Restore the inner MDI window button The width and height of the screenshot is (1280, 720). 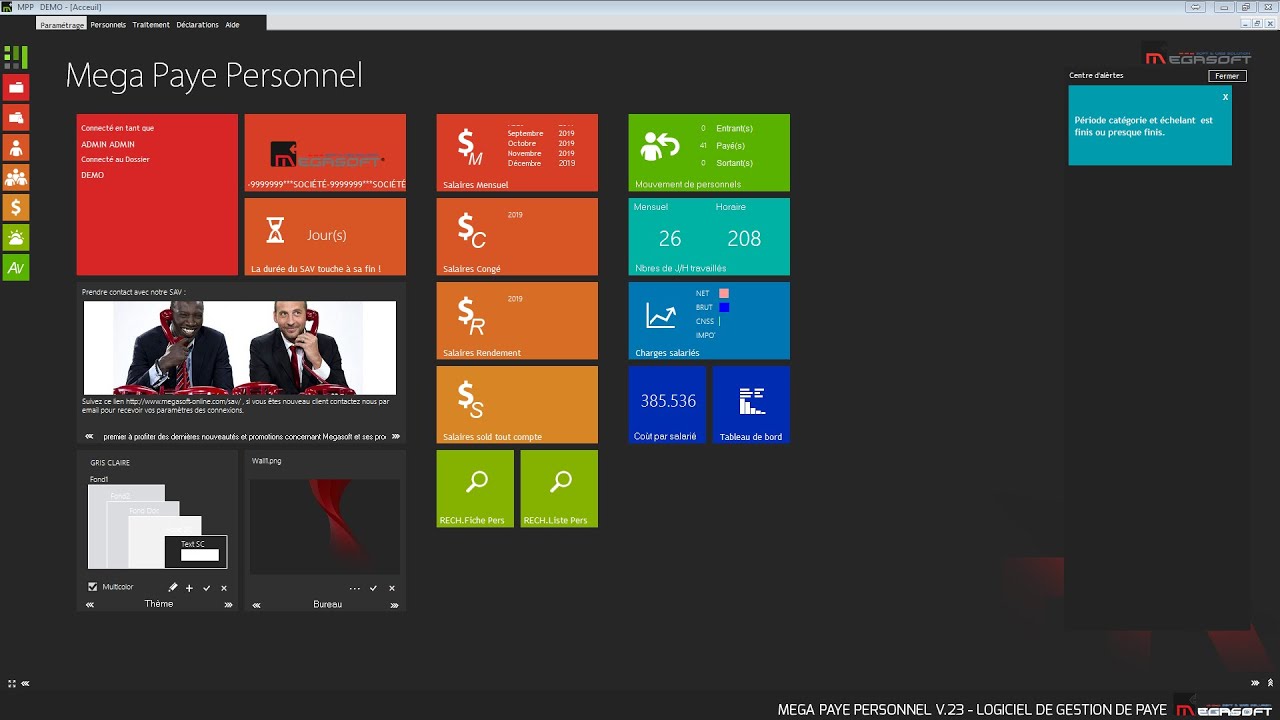click(x=1257, y=23)
